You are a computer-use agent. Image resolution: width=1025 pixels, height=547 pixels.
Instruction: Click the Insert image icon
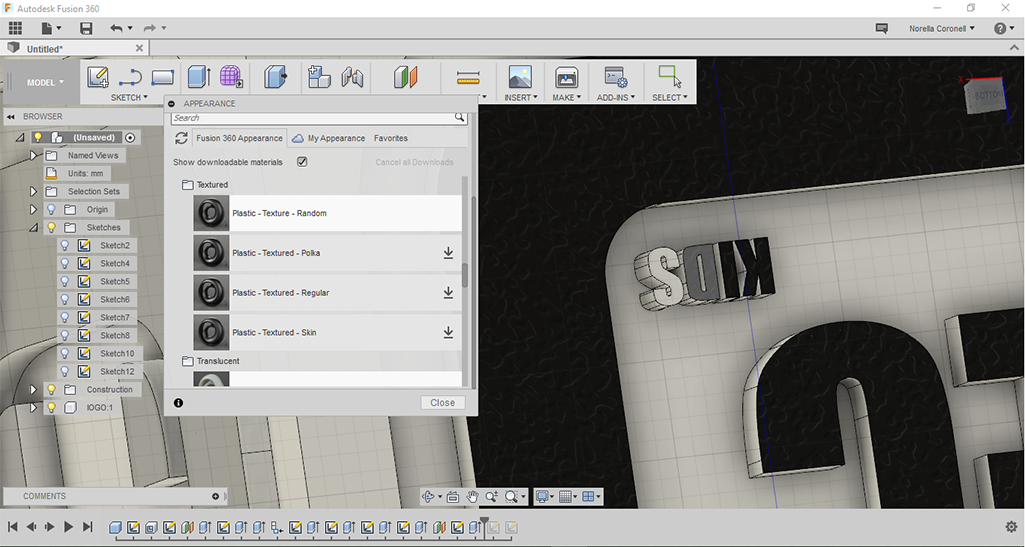pyautogui.click(x=520, y=77)
